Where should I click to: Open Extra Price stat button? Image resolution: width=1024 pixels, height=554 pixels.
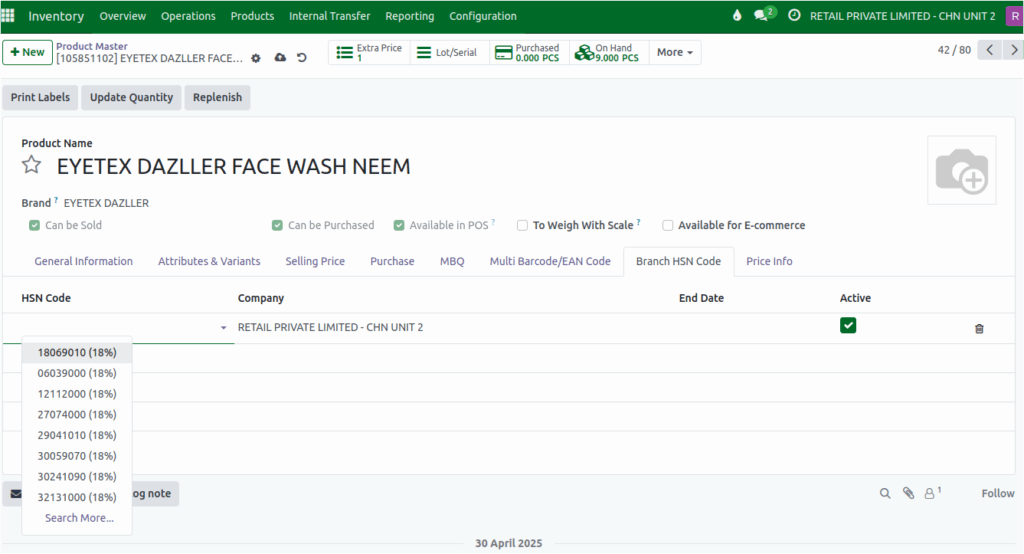(369, 52)
